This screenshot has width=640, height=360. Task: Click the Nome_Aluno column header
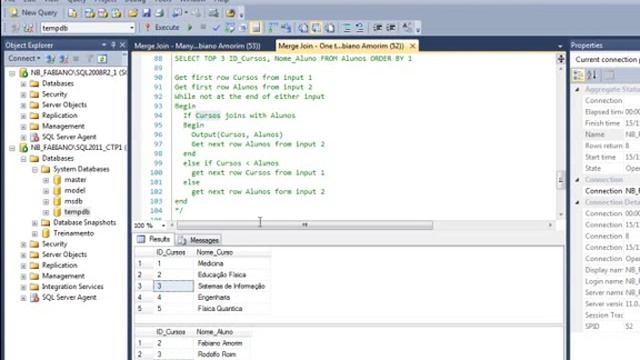point(215,332)
